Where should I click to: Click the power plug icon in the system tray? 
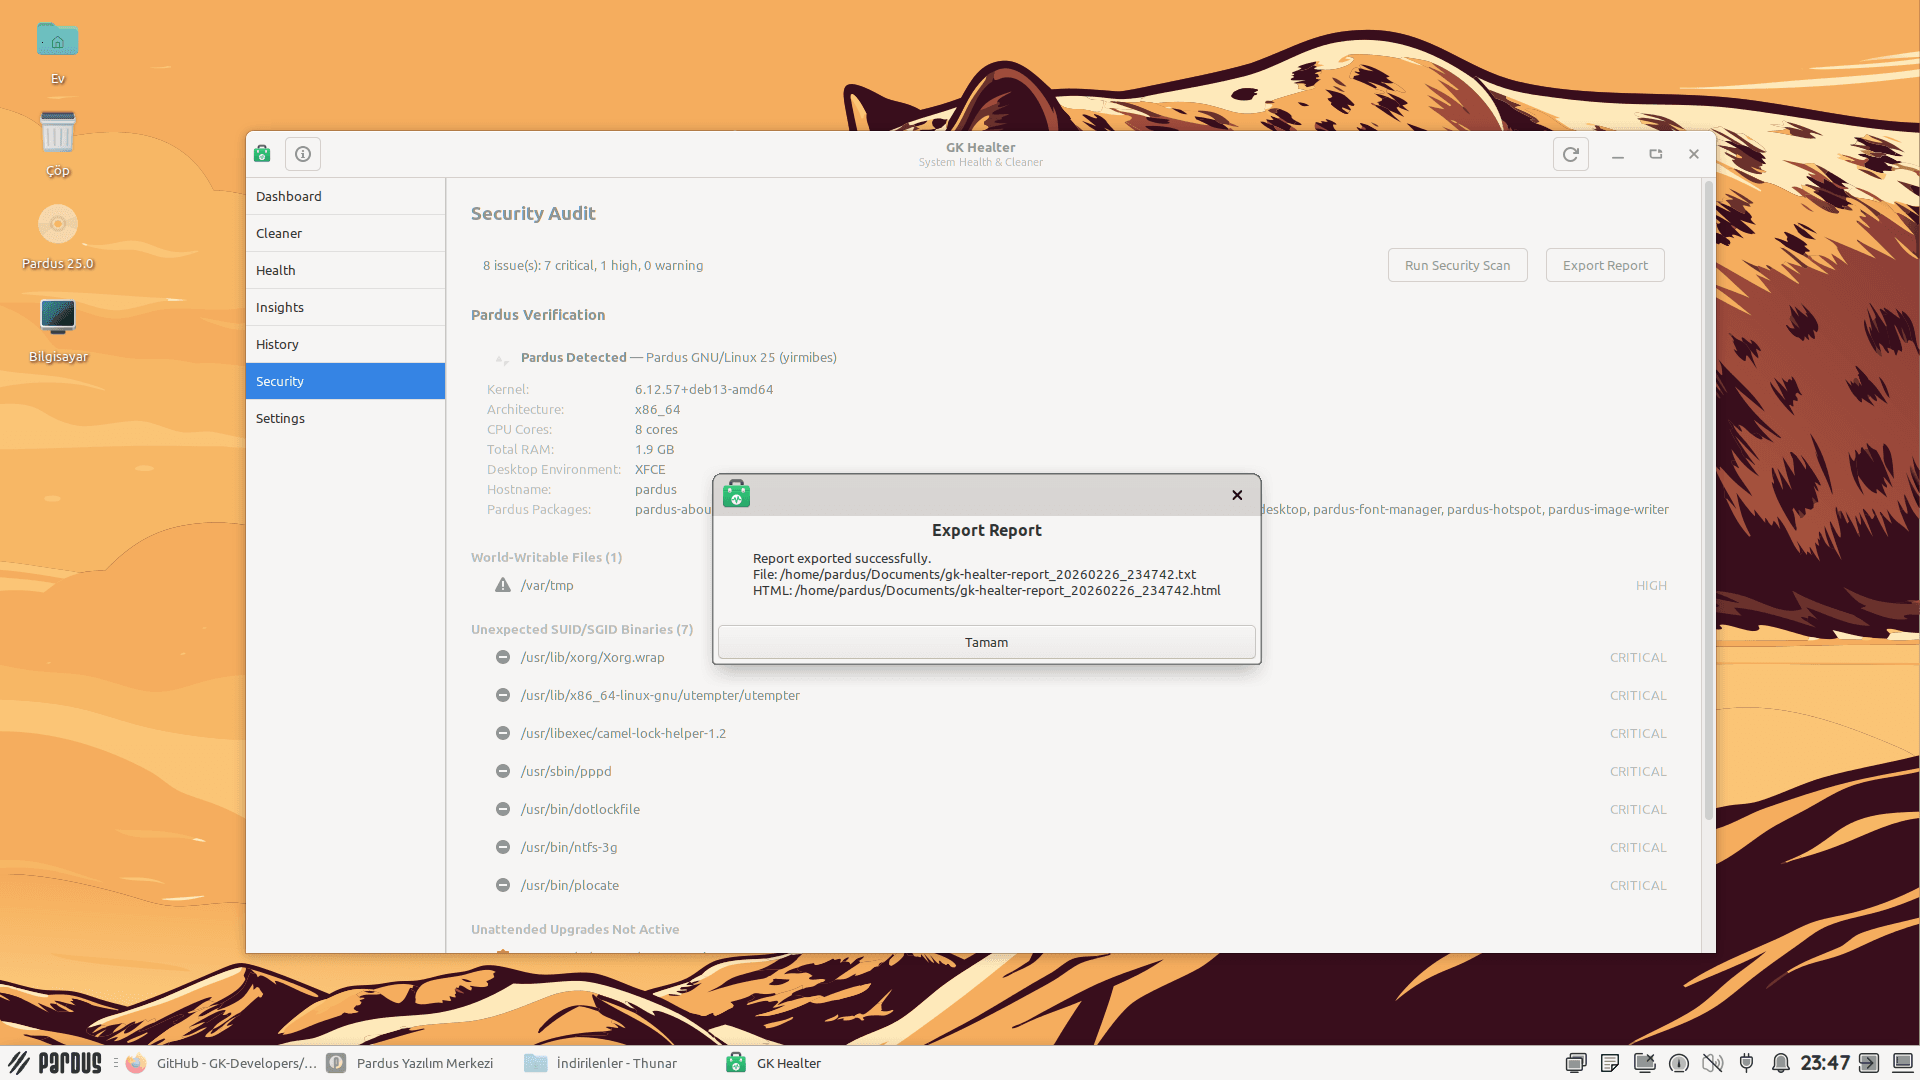pyautogui.click(x=1747, y=1063)
